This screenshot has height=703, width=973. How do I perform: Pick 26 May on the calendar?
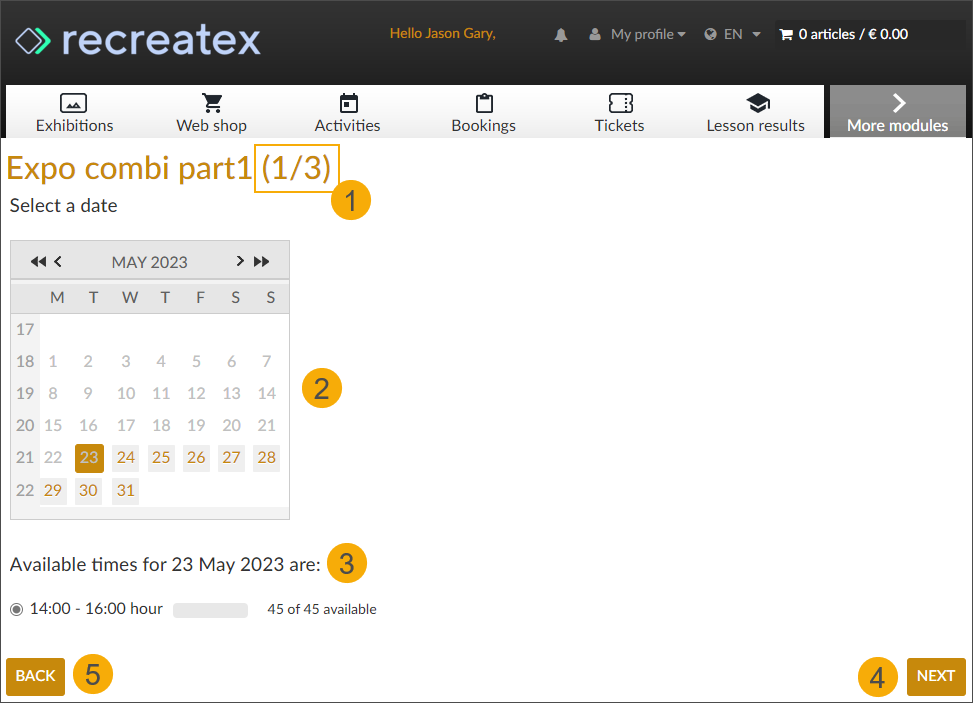click(196, 457)
